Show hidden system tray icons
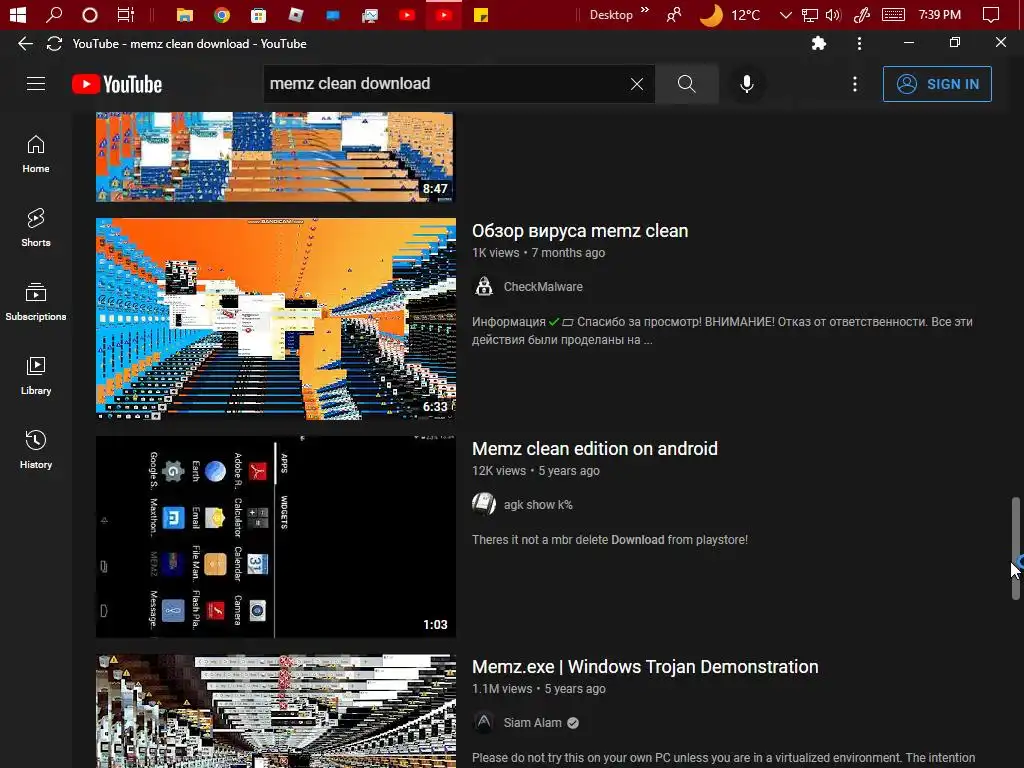 coord(786,14)
